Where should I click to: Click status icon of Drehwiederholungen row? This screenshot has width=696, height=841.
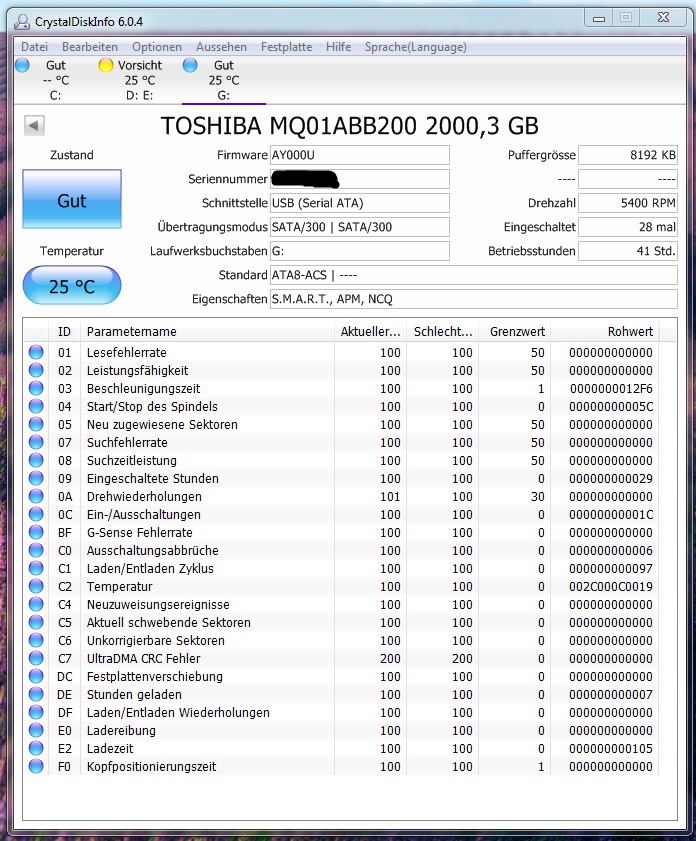pyautogui.click(x=36, y=496)
